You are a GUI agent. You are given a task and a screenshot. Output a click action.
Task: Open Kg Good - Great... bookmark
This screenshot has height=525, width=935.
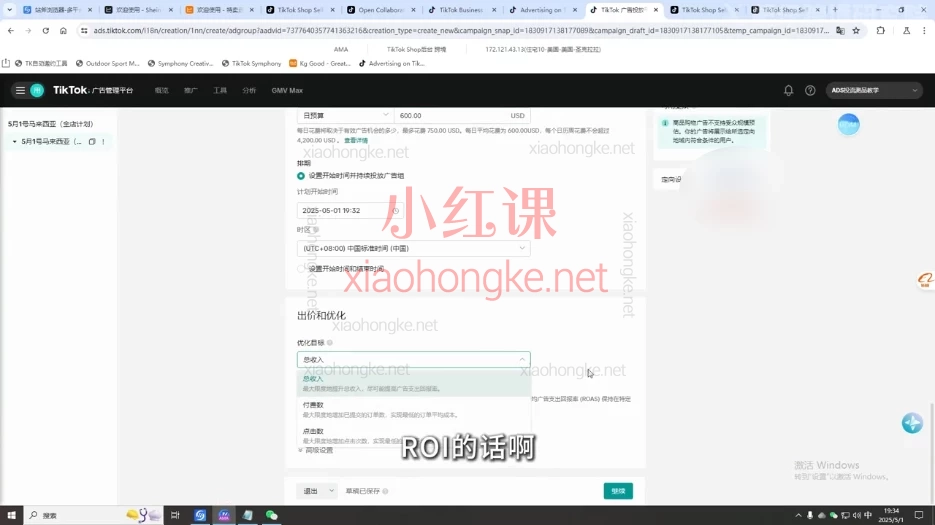[x=320, y=63]
